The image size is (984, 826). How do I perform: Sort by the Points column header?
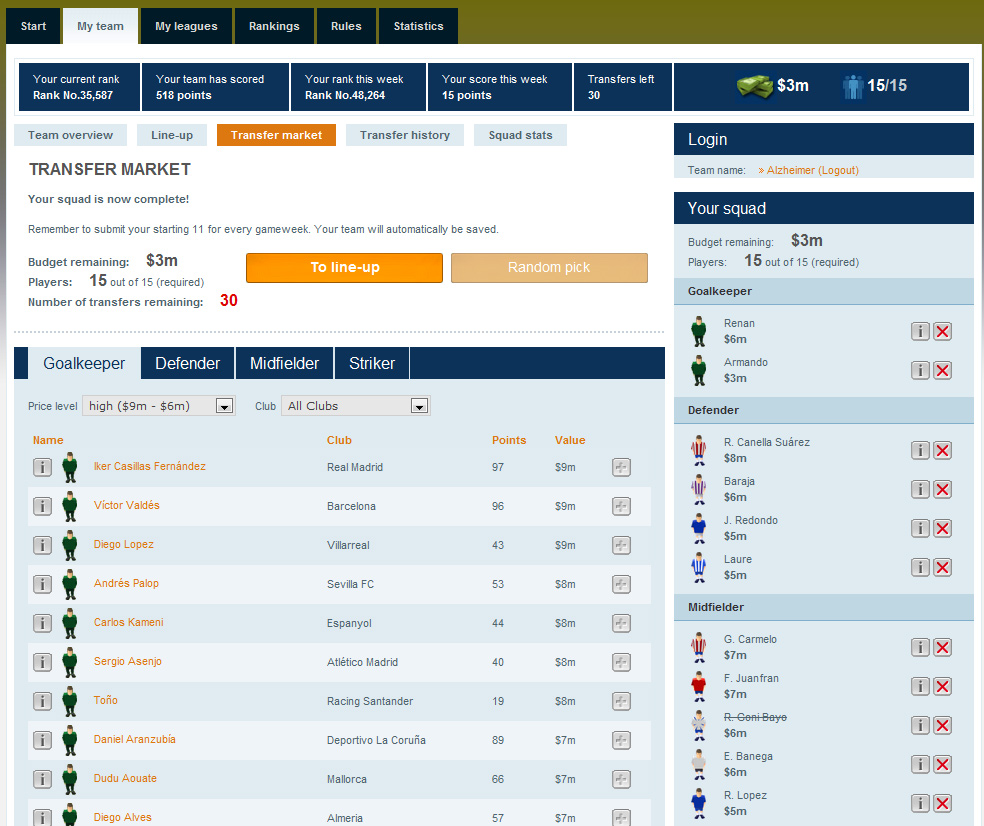pyautogui.click(x=509, y=440)
